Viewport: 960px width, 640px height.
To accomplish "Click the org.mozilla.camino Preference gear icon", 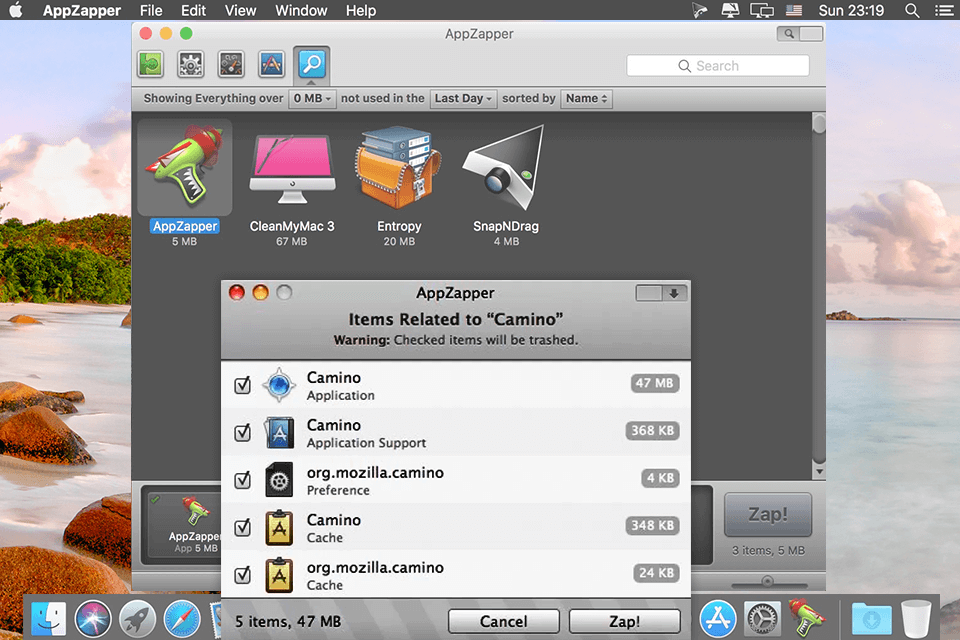I will coord(279,480).
